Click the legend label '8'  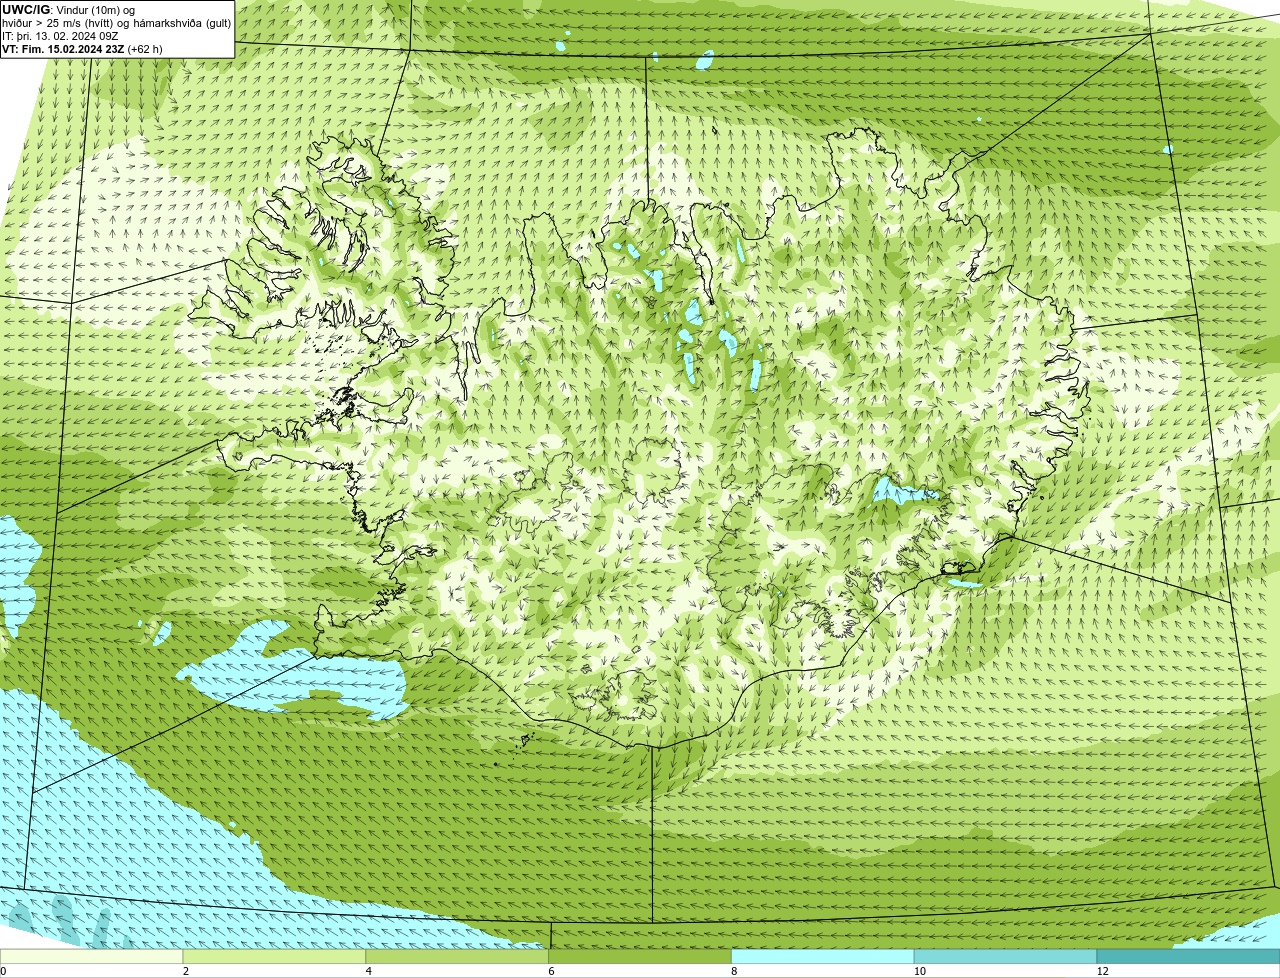tap(734, 971)
